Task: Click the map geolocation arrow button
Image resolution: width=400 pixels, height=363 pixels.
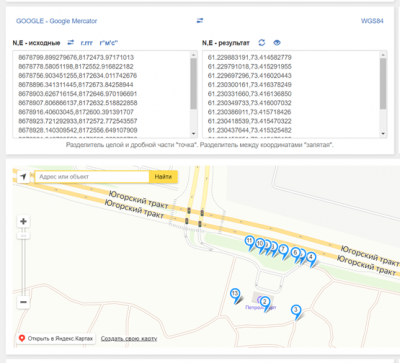Action: coord(23,177)
